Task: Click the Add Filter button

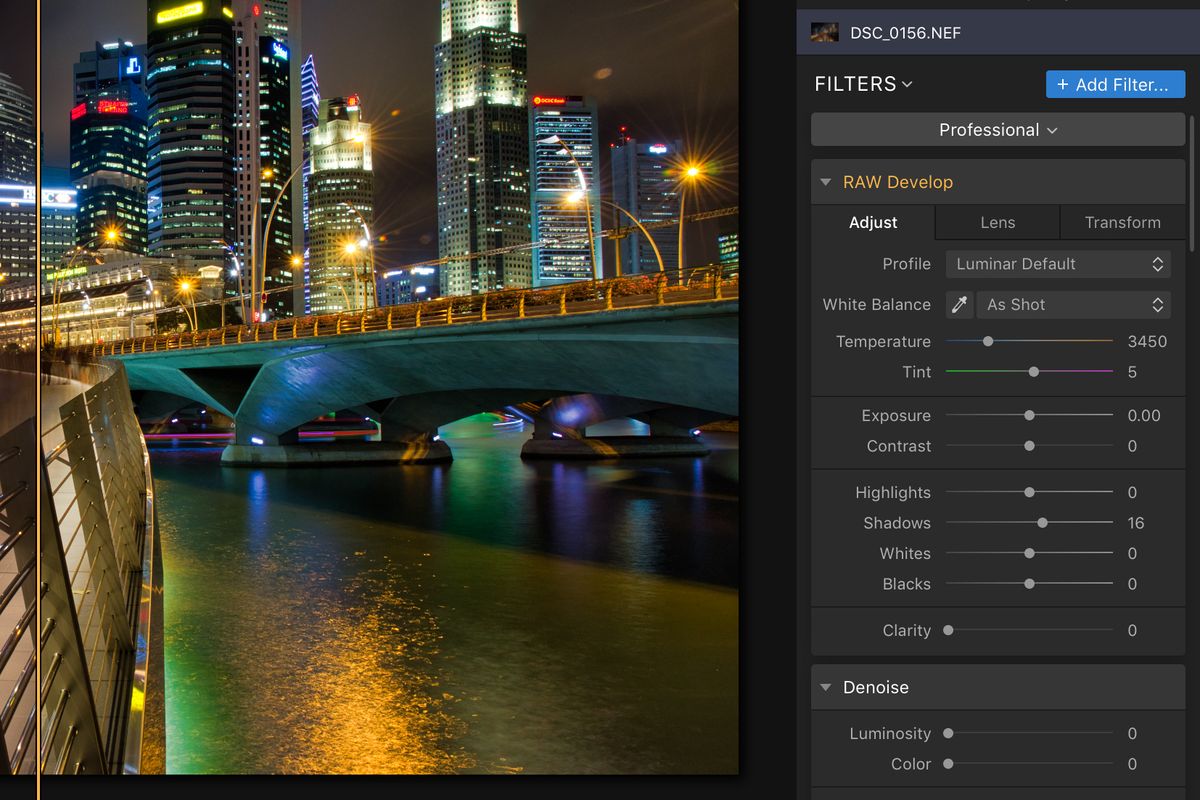Action: [1115, 84]
